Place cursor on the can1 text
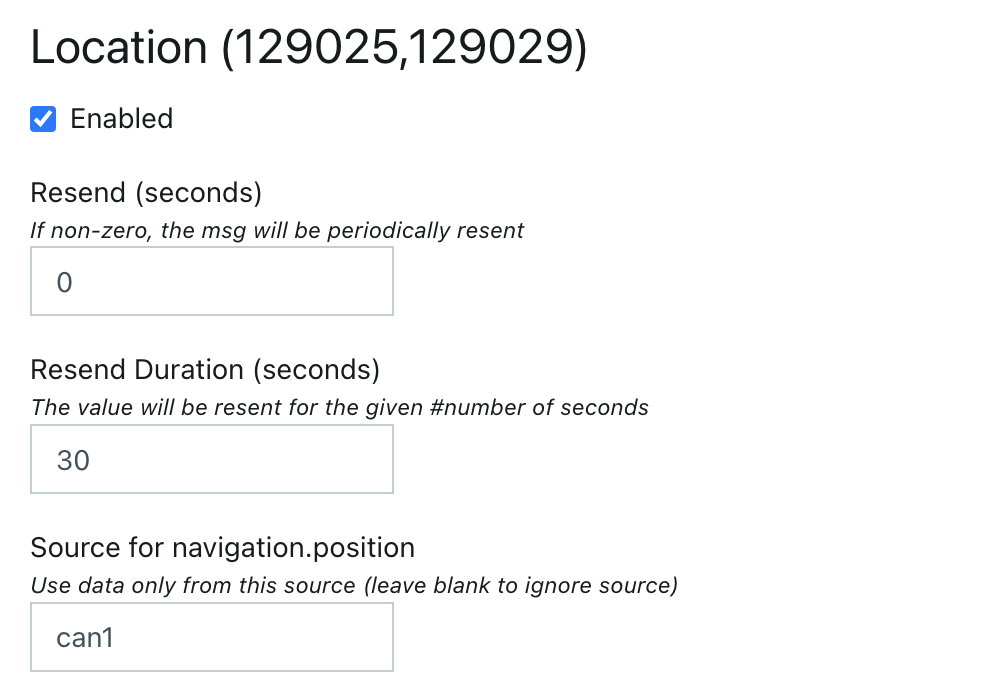1000x688 pixels. [x=85, y=638]
